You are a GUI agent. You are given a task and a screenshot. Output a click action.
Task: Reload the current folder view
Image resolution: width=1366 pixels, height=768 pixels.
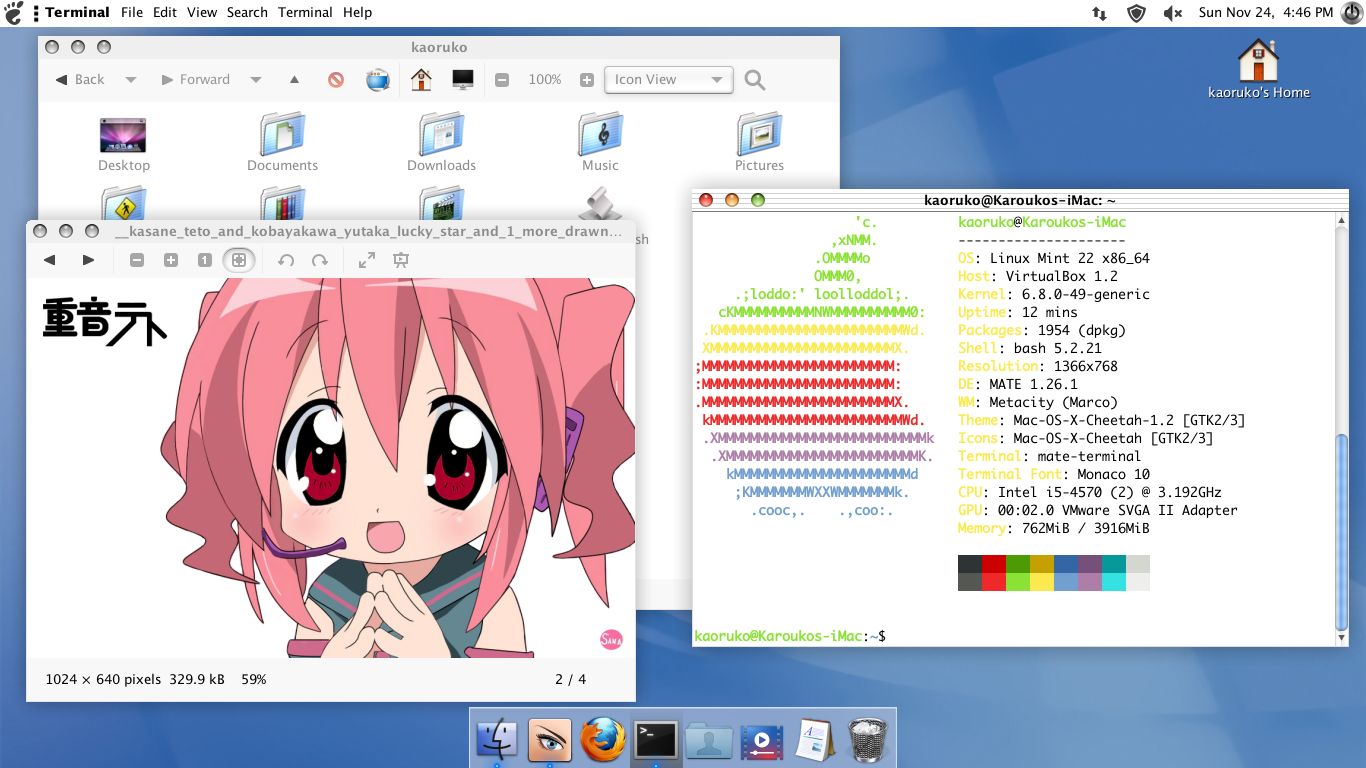pyautogui.click(x=378, y=80)
